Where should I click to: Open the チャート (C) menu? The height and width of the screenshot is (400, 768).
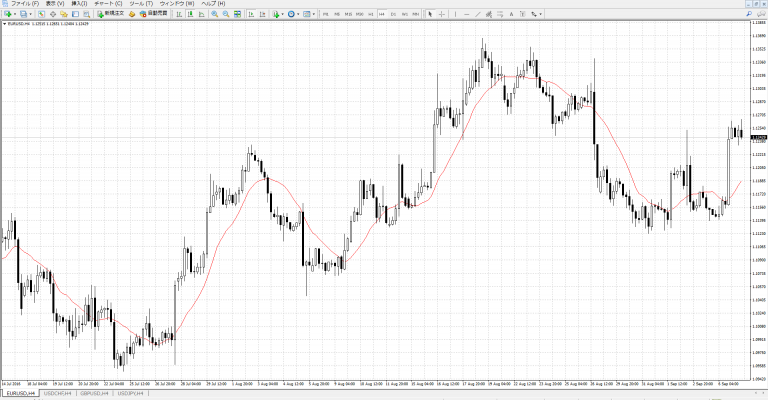[108, 4]
